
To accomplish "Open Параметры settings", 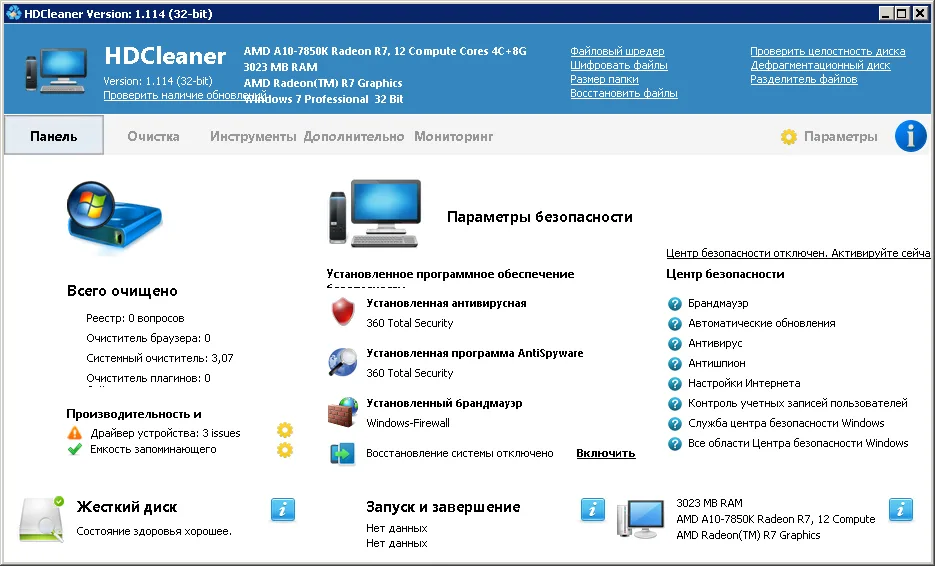I will pyautogui.click(x=840, y=137).
